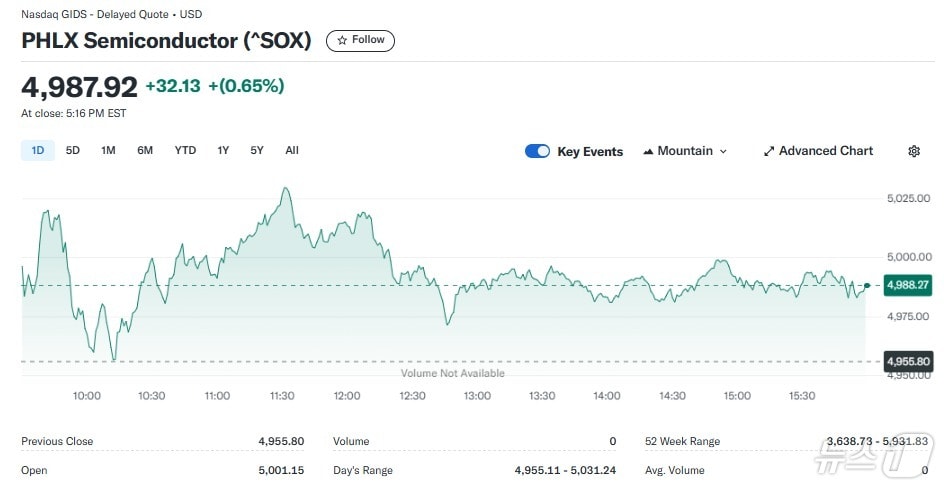
Task: Select the All time range
Action: tap(292, 150)
